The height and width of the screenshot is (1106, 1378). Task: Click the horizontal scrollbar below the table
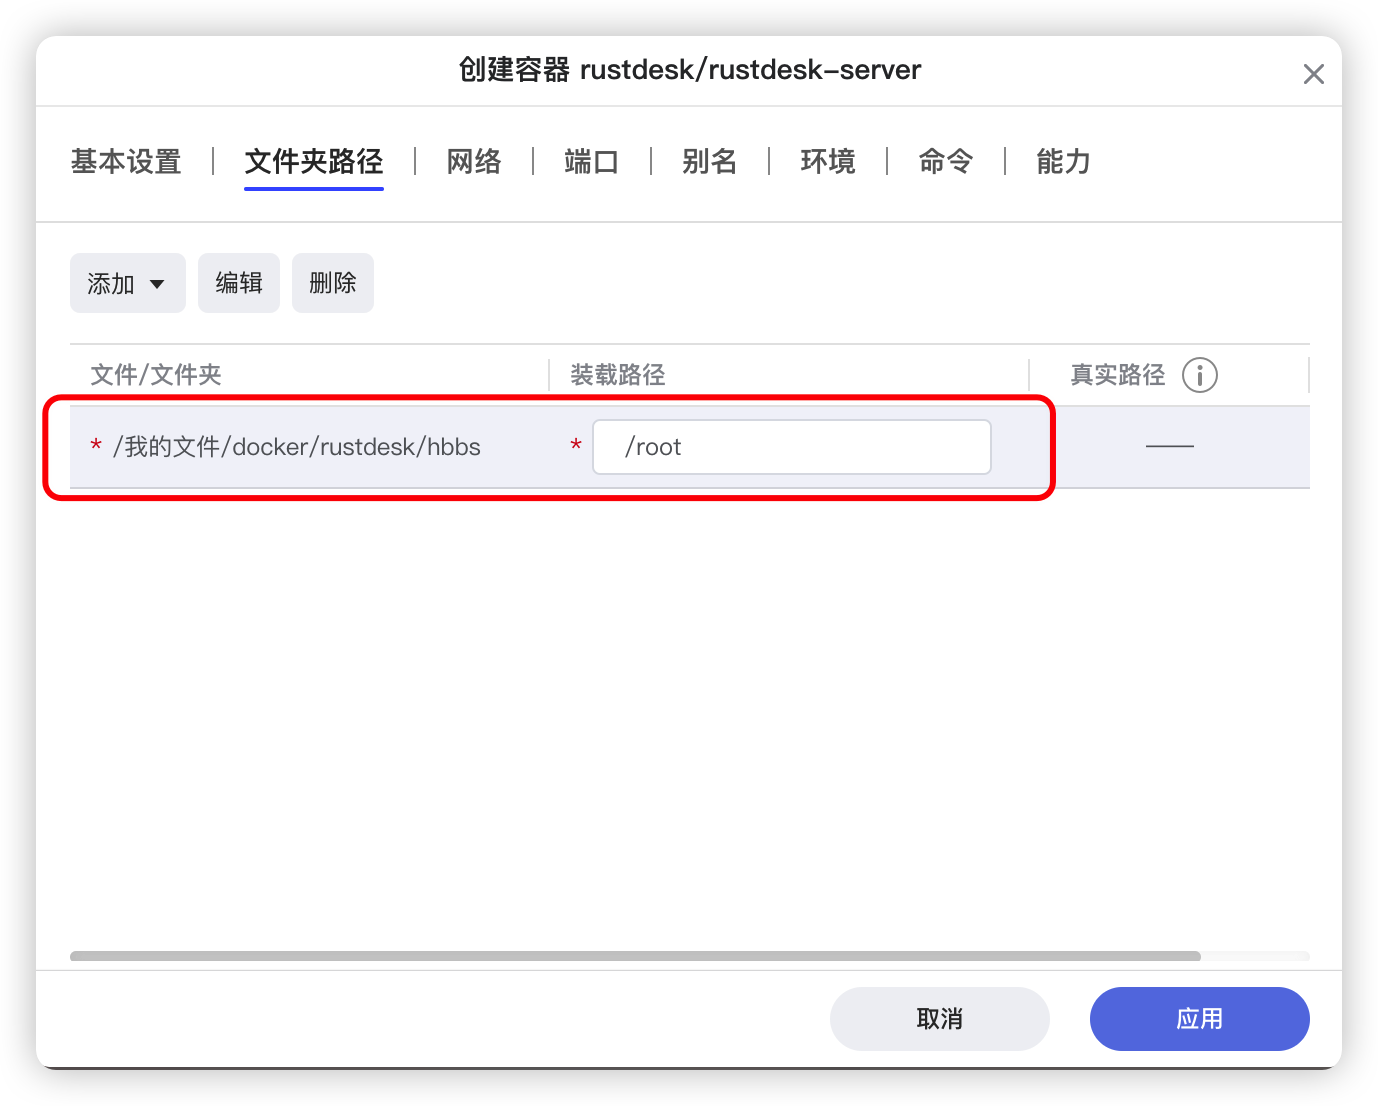pos(635,956)
